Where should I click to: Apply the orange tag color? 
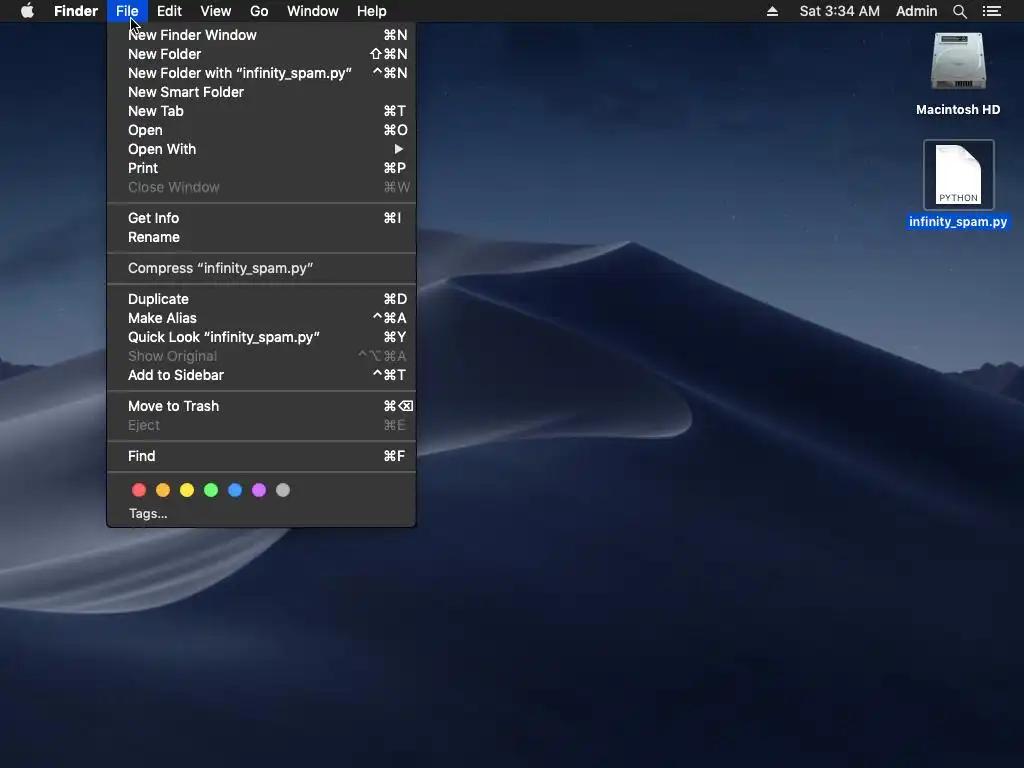coord(163,490)
